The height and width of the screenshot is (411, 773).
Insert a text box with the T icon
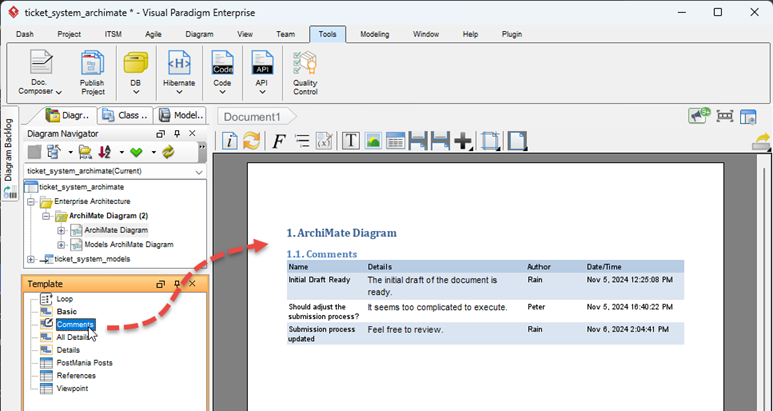351,141
